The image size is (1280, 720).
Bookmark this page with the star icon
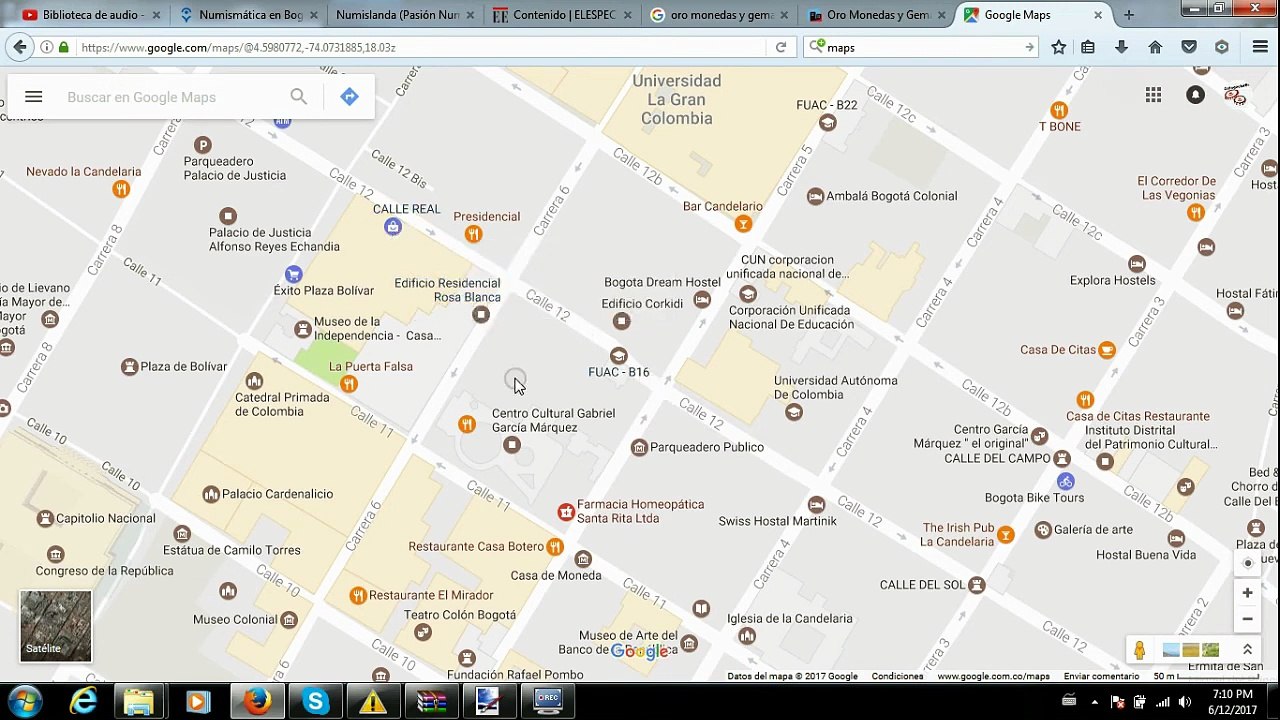1059,47
